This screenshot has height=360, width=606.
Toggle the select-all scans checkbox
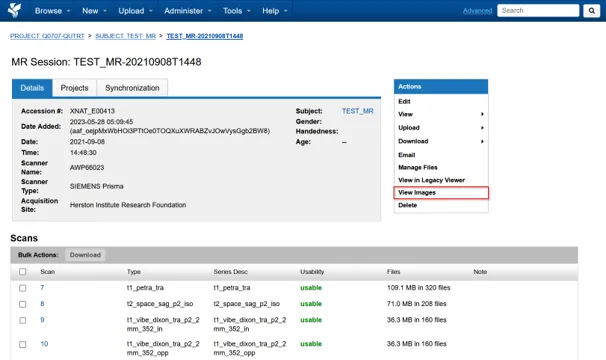23,272
